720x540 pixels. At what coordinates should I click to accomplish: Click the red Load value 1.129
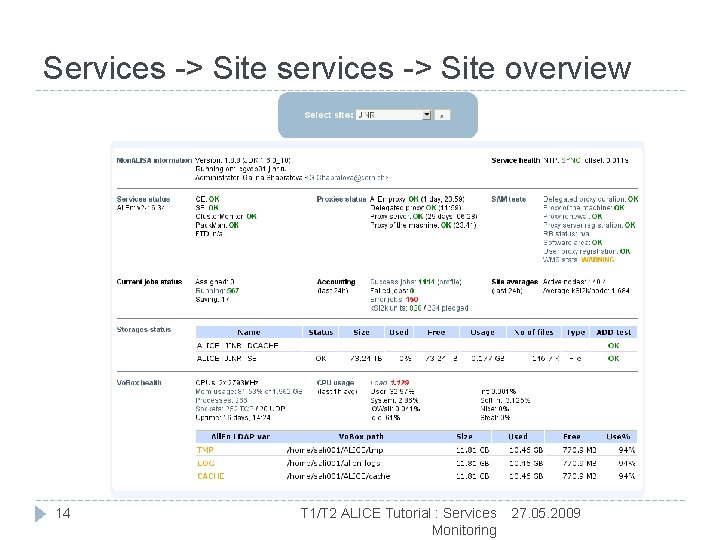click(x=399, y=382)
